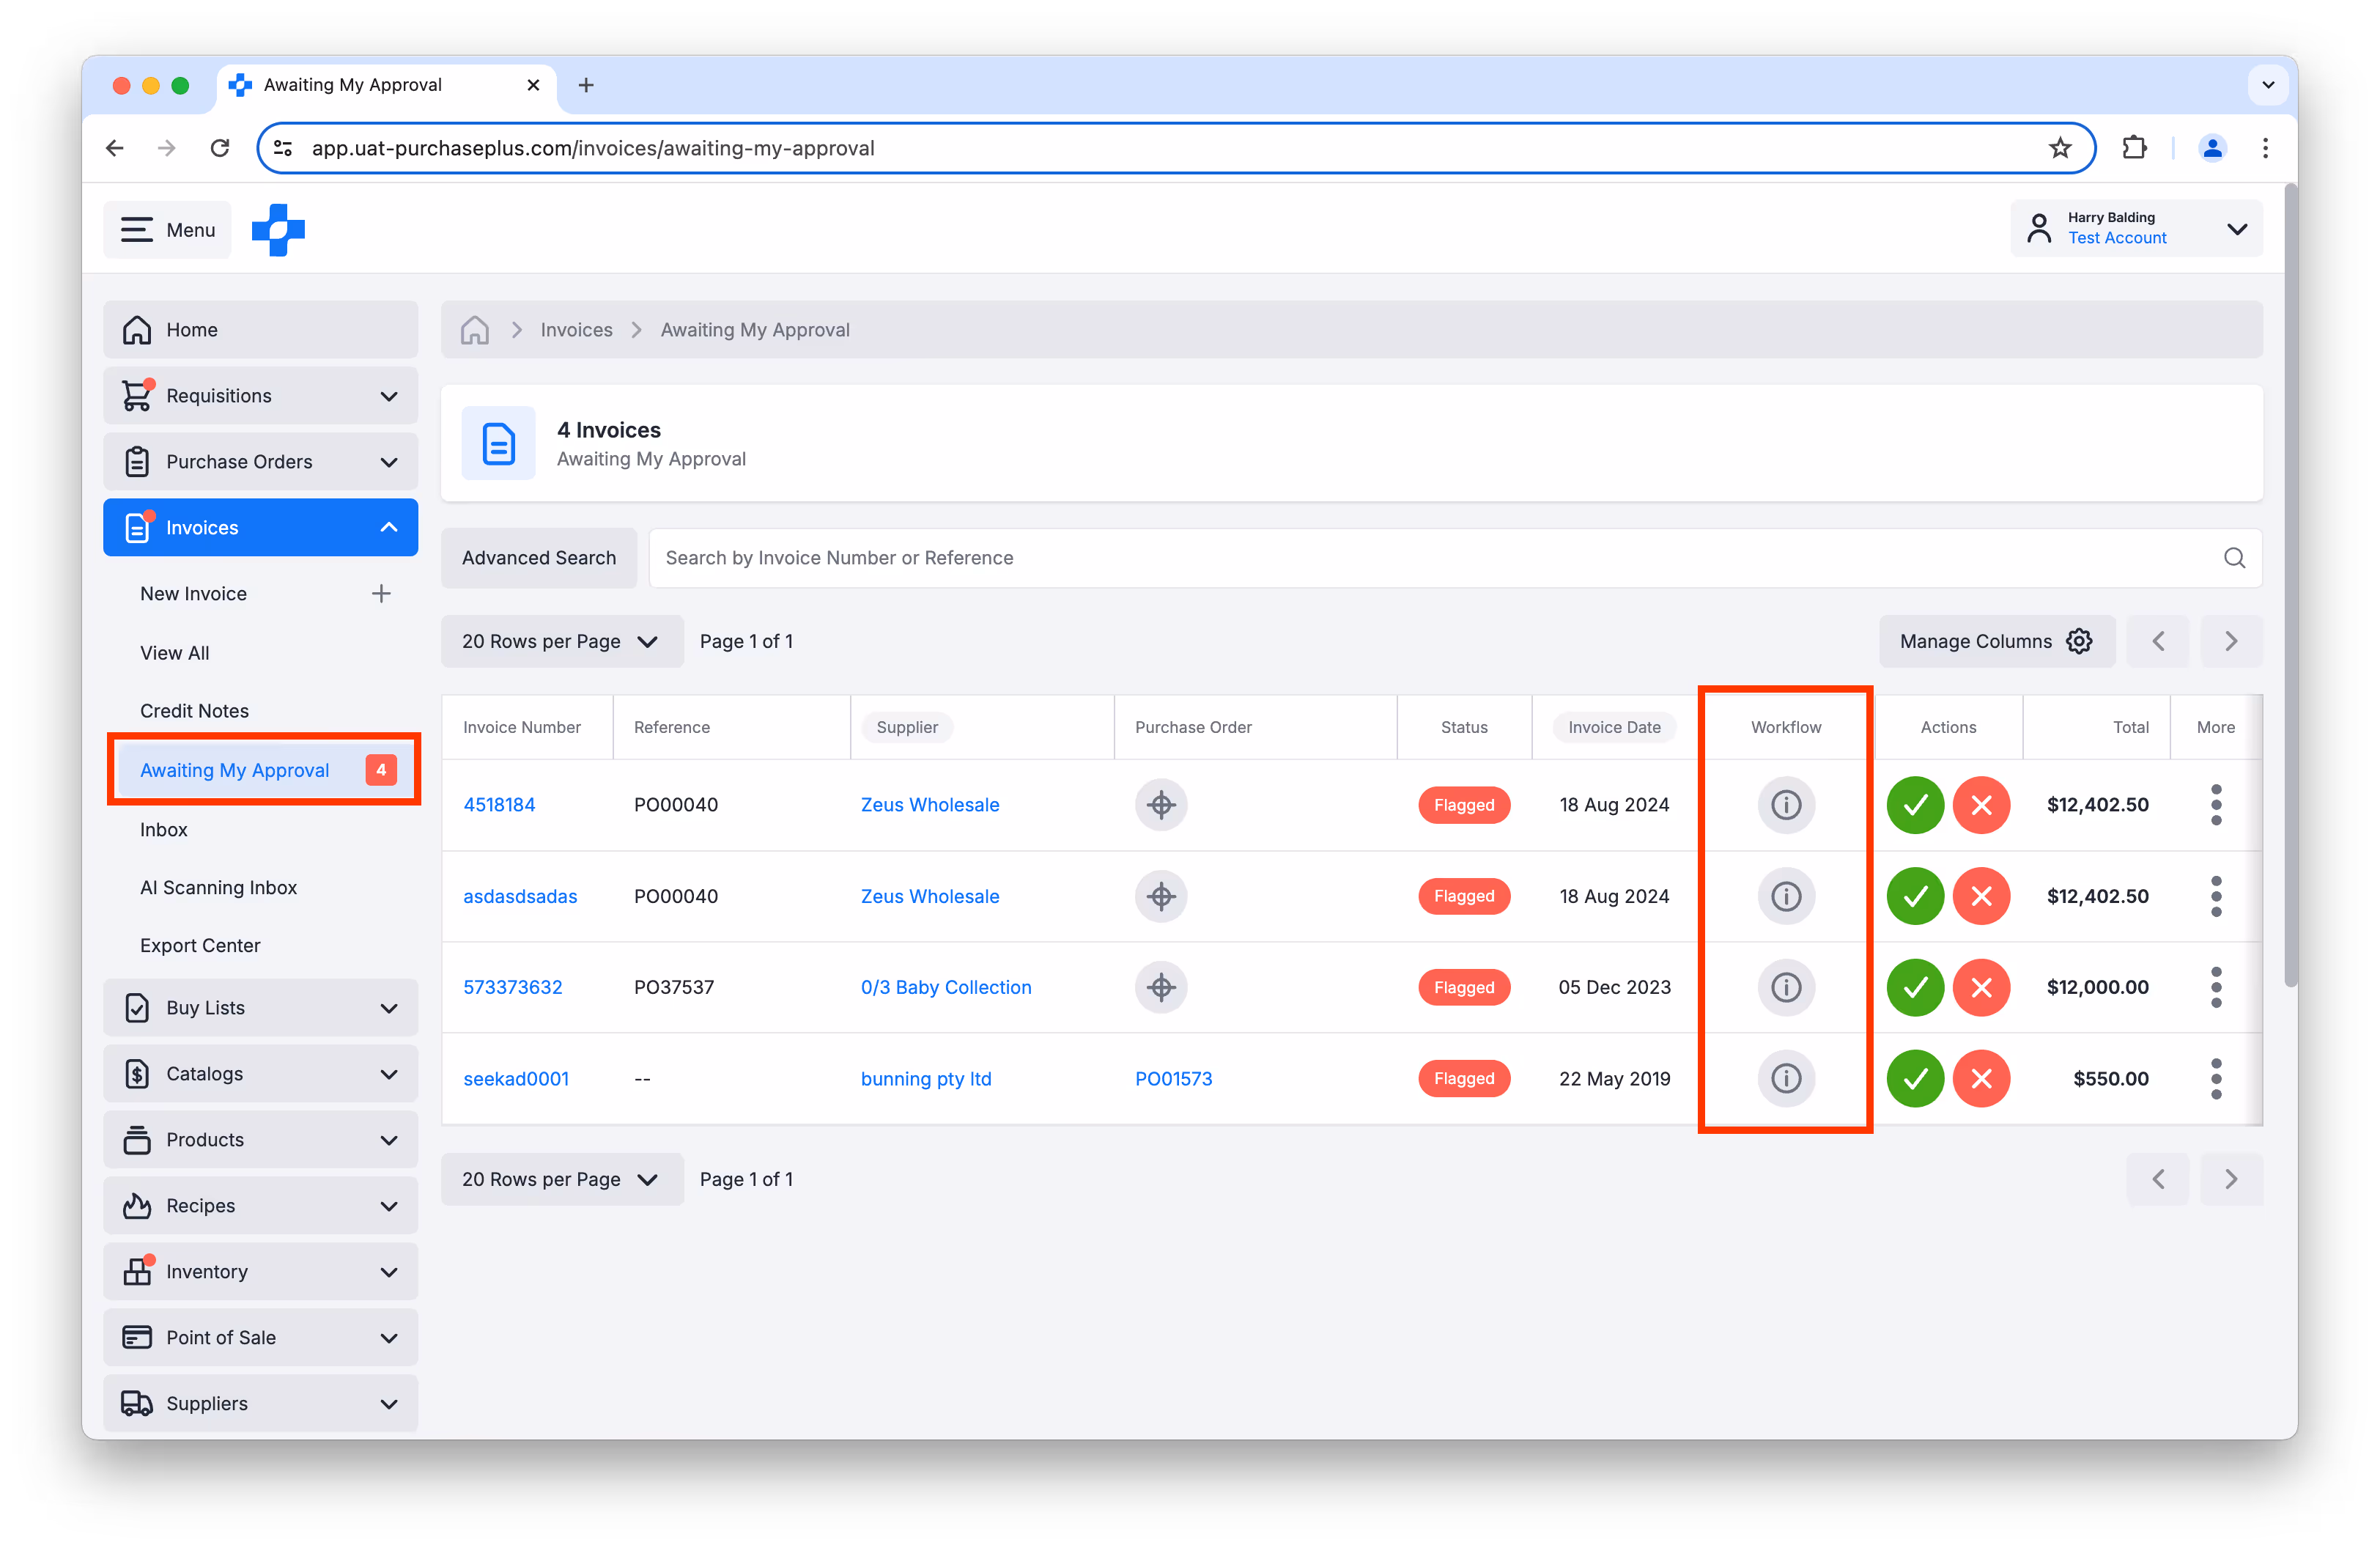2380x1548 pixels.
Task: Open More options for invoice 4518184
Action: (2215, 804)
